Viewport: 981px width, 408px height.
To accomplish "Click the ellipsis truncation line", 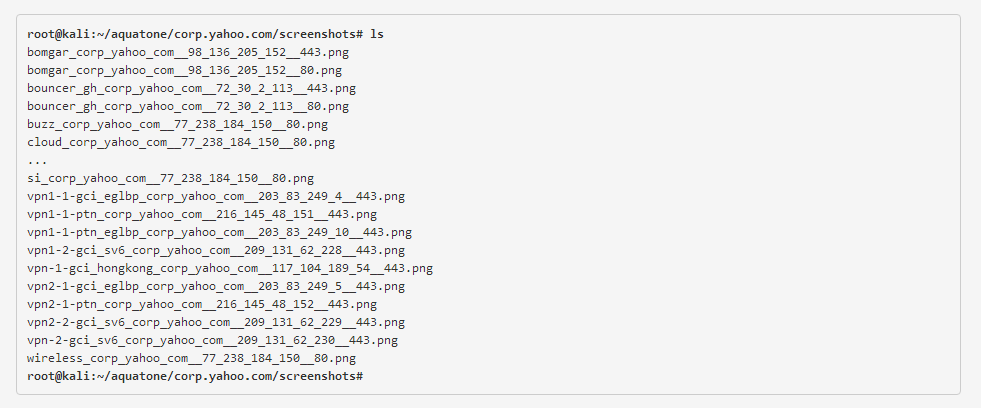I will tap(37, 161).
